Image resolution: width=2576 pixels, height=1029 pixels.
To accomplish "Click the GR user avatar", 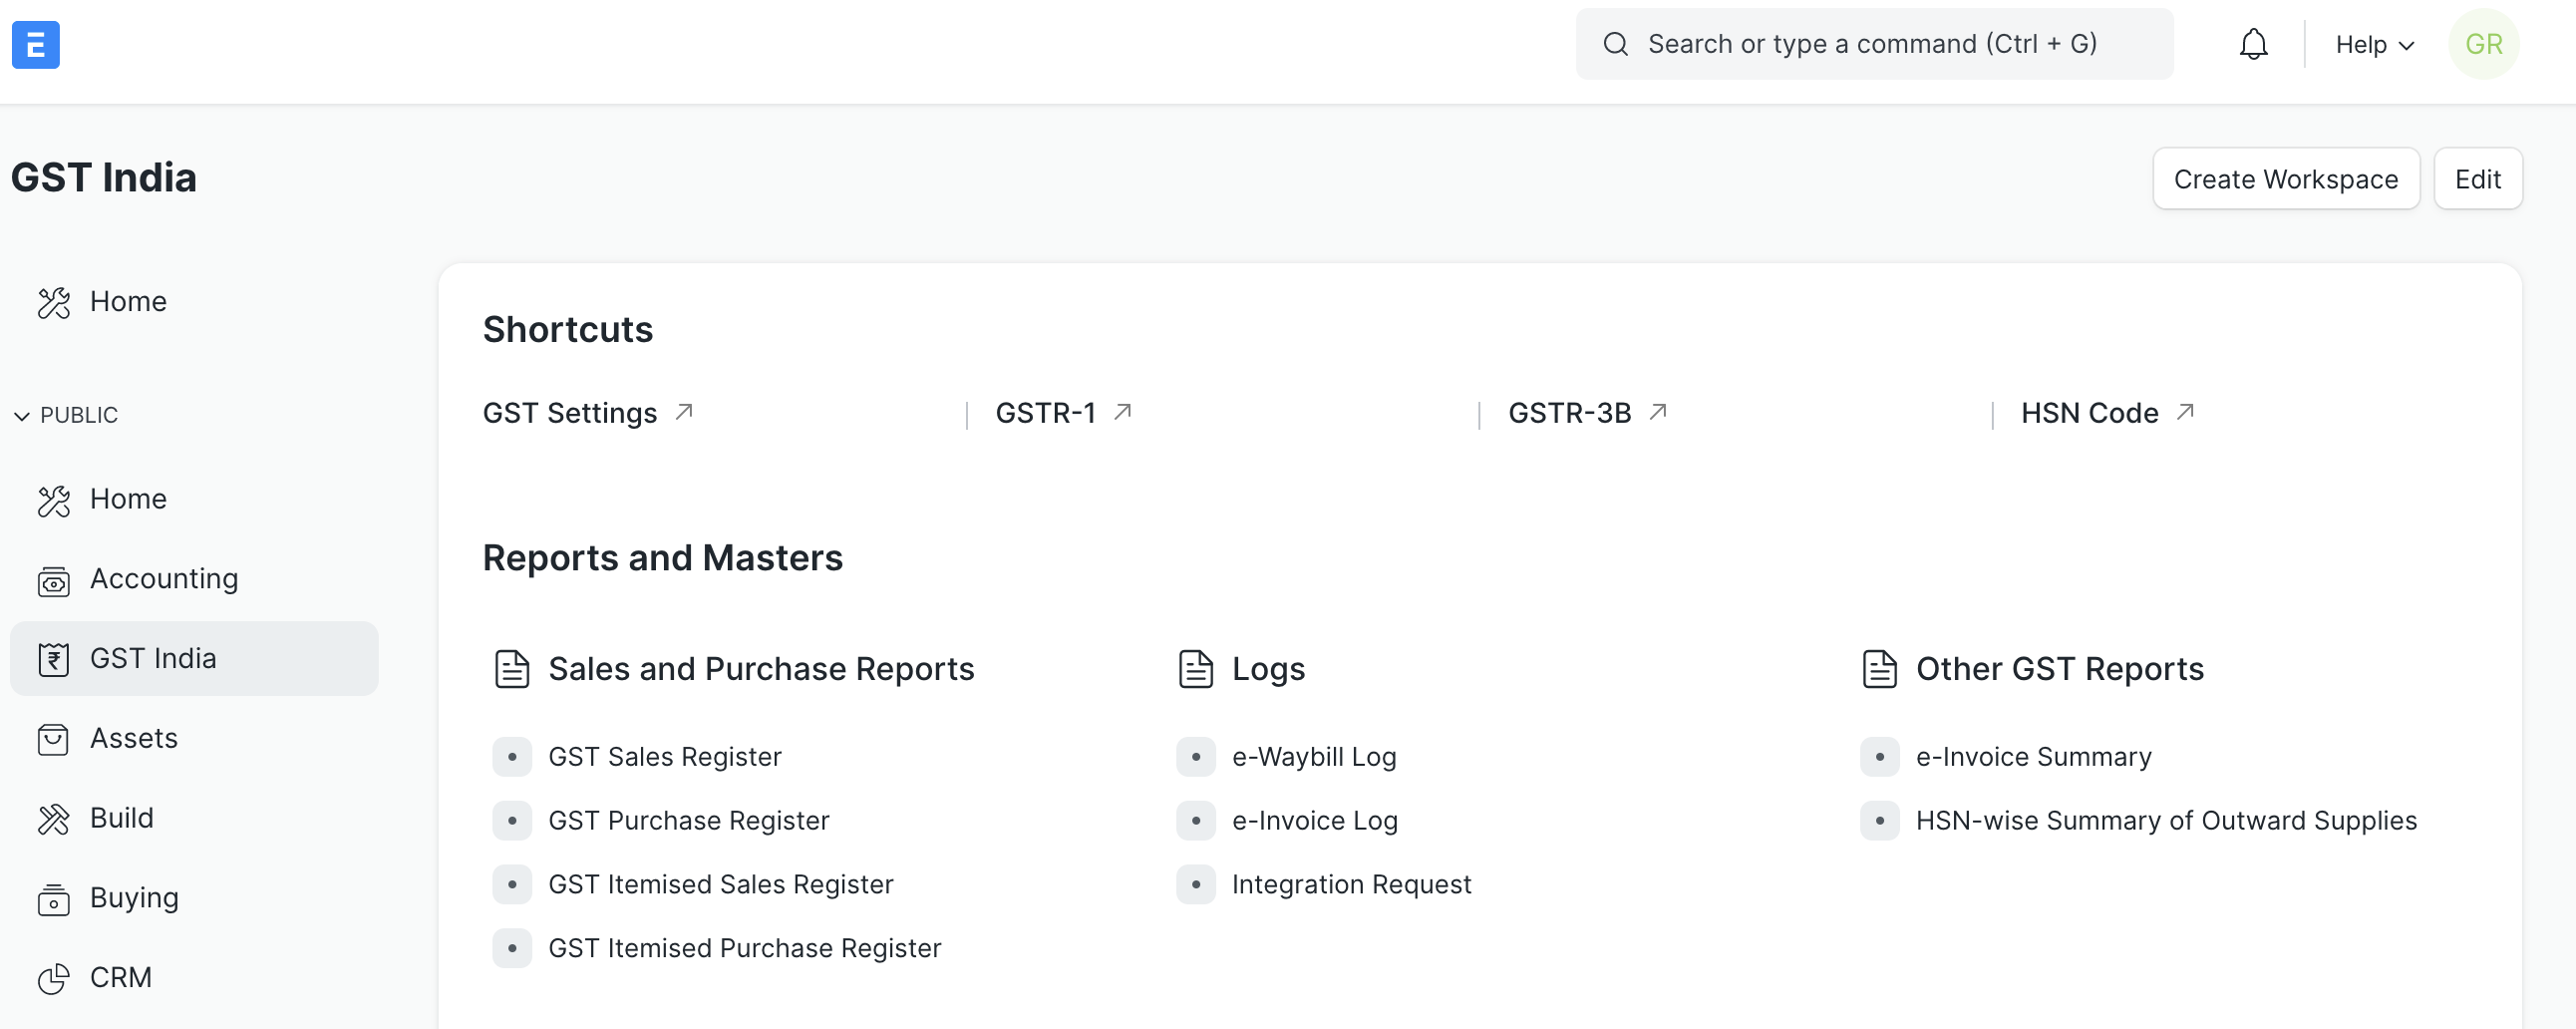I will pyautogui.click(x=2483, y=44).
